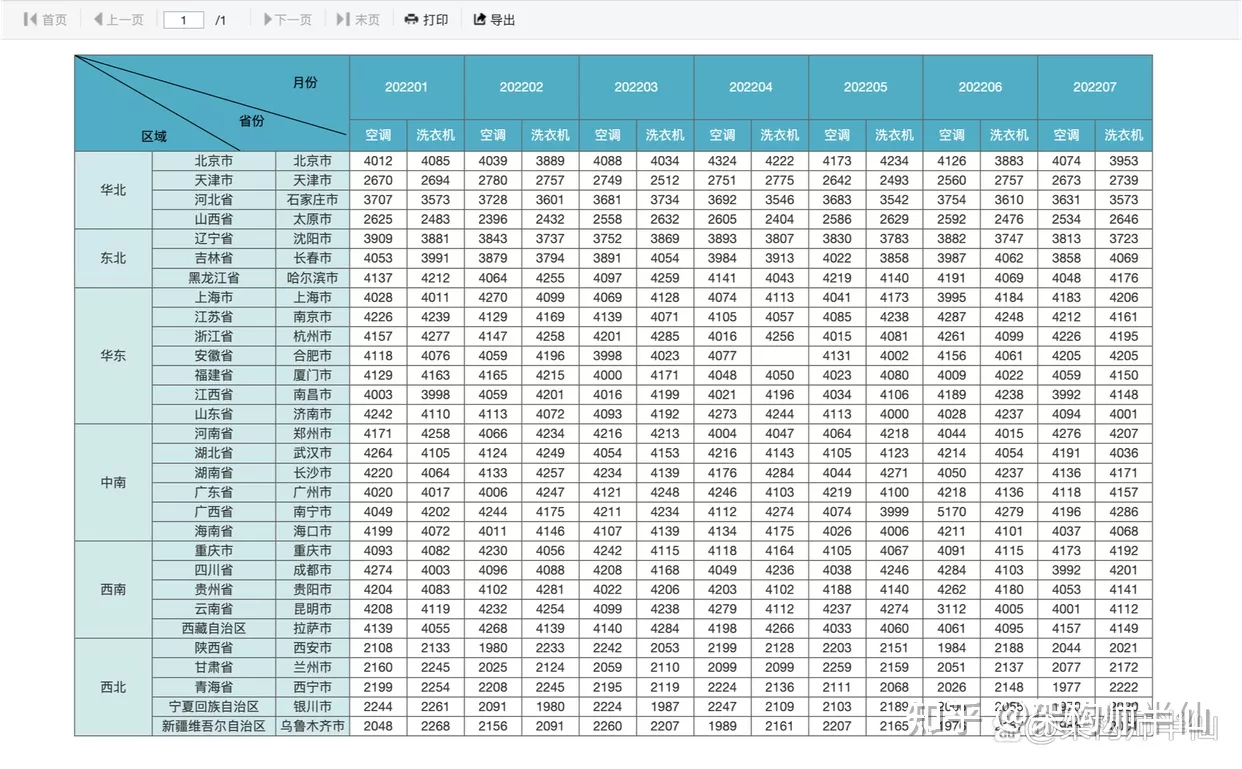Click the 安徽省 province cell
This screenshot has height=769, width=1242.
click(214, 356)
